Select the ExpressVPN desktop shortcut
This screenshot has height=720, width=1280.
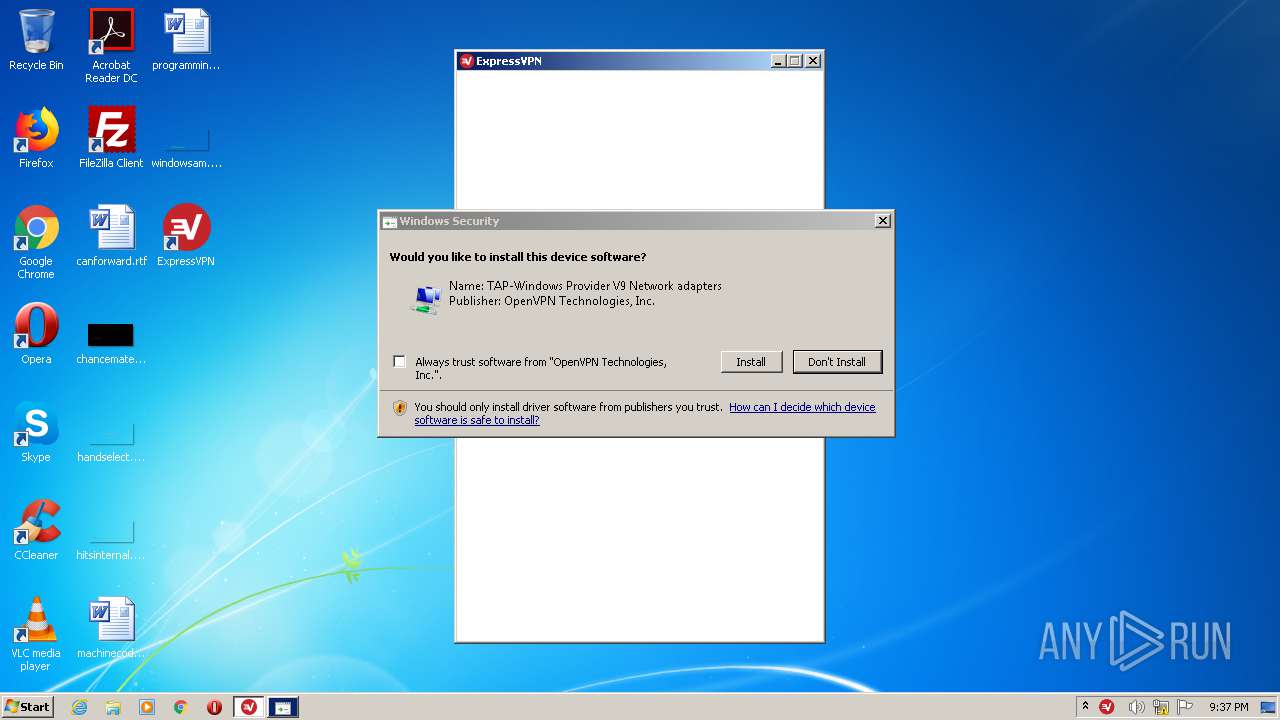point(186,236)
